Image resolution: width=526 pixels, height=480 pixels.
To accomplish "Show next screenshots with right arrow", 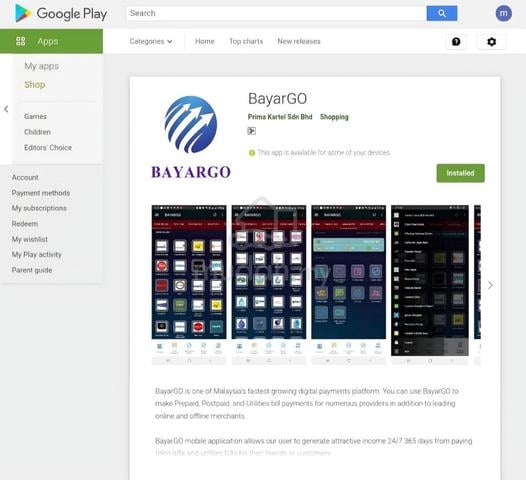I will (x=490, y=285).
